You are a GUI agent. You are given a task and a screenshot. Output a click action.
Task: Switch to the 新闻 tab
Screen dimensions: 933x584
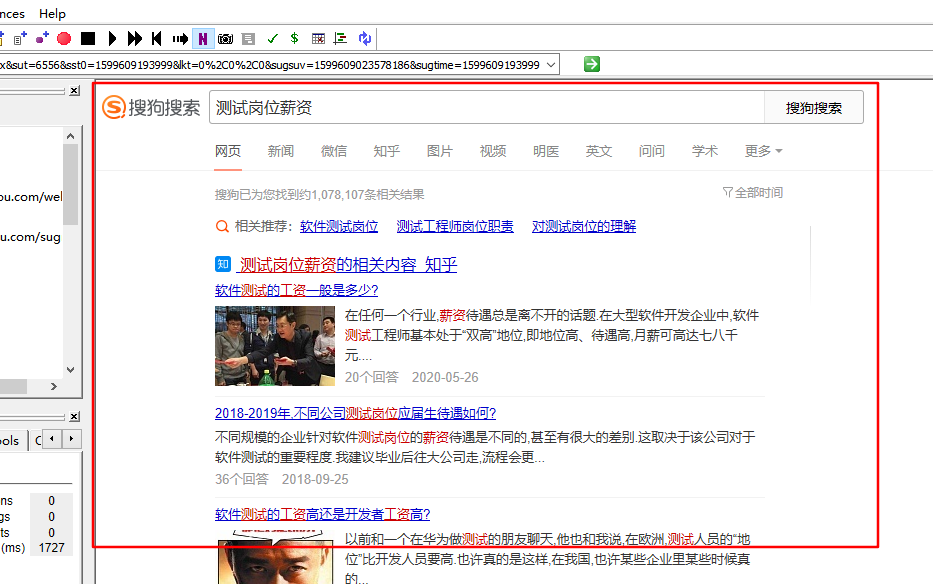279,151
